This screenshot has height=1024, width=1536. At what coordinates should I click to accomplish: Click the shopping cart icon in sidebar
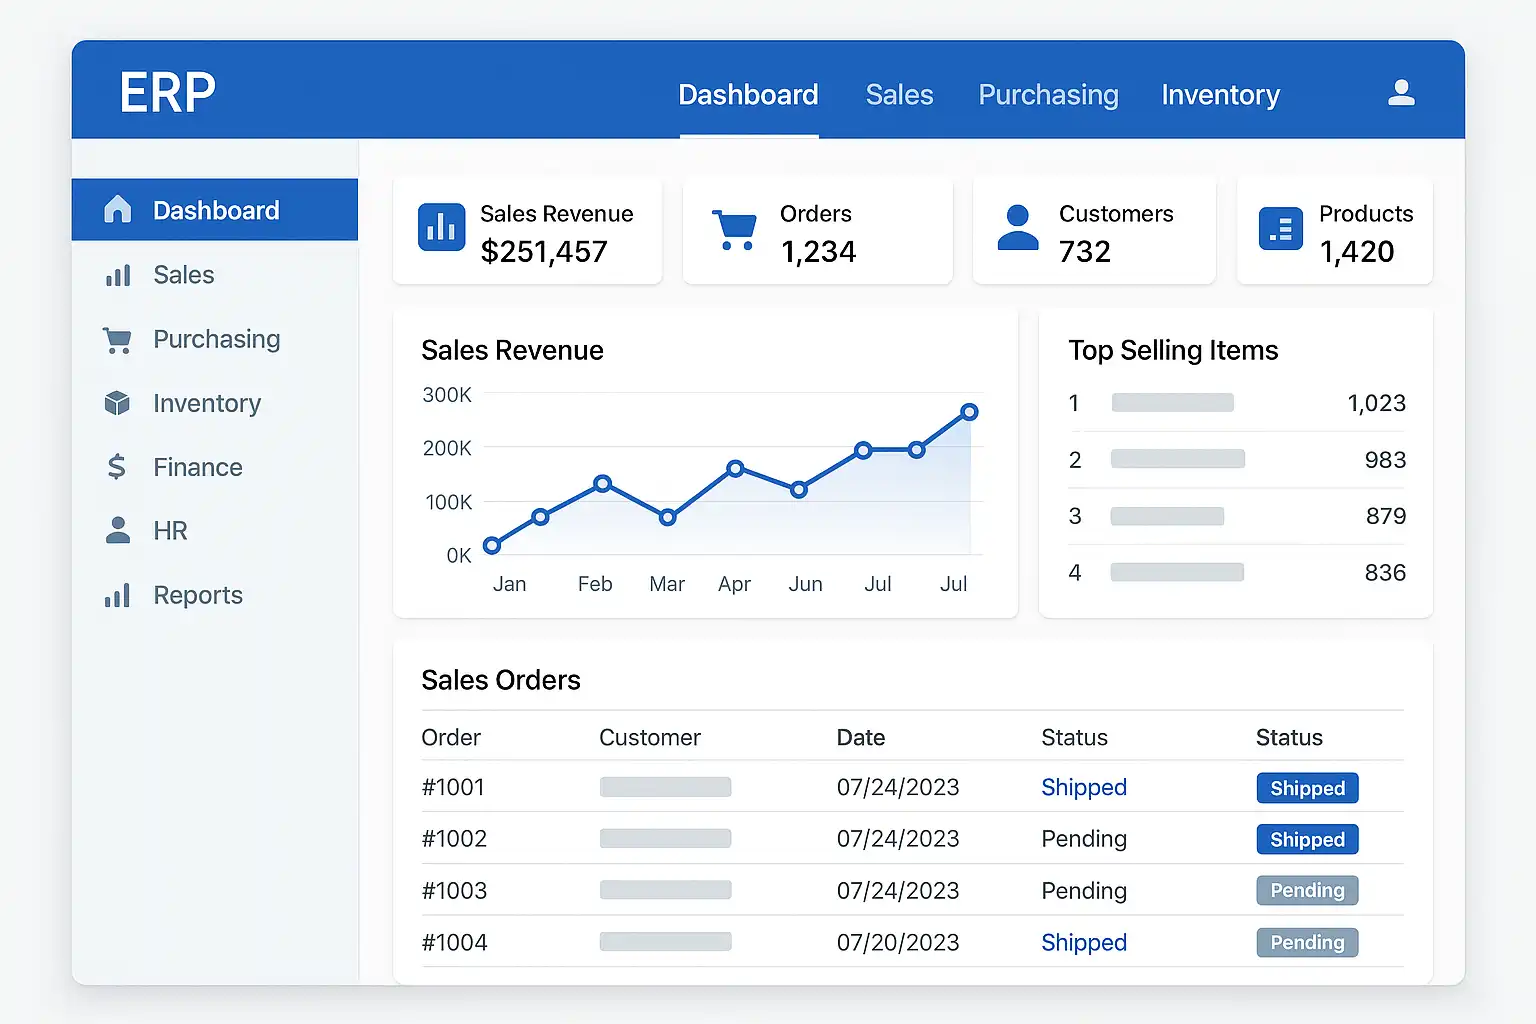click(118, 340)
